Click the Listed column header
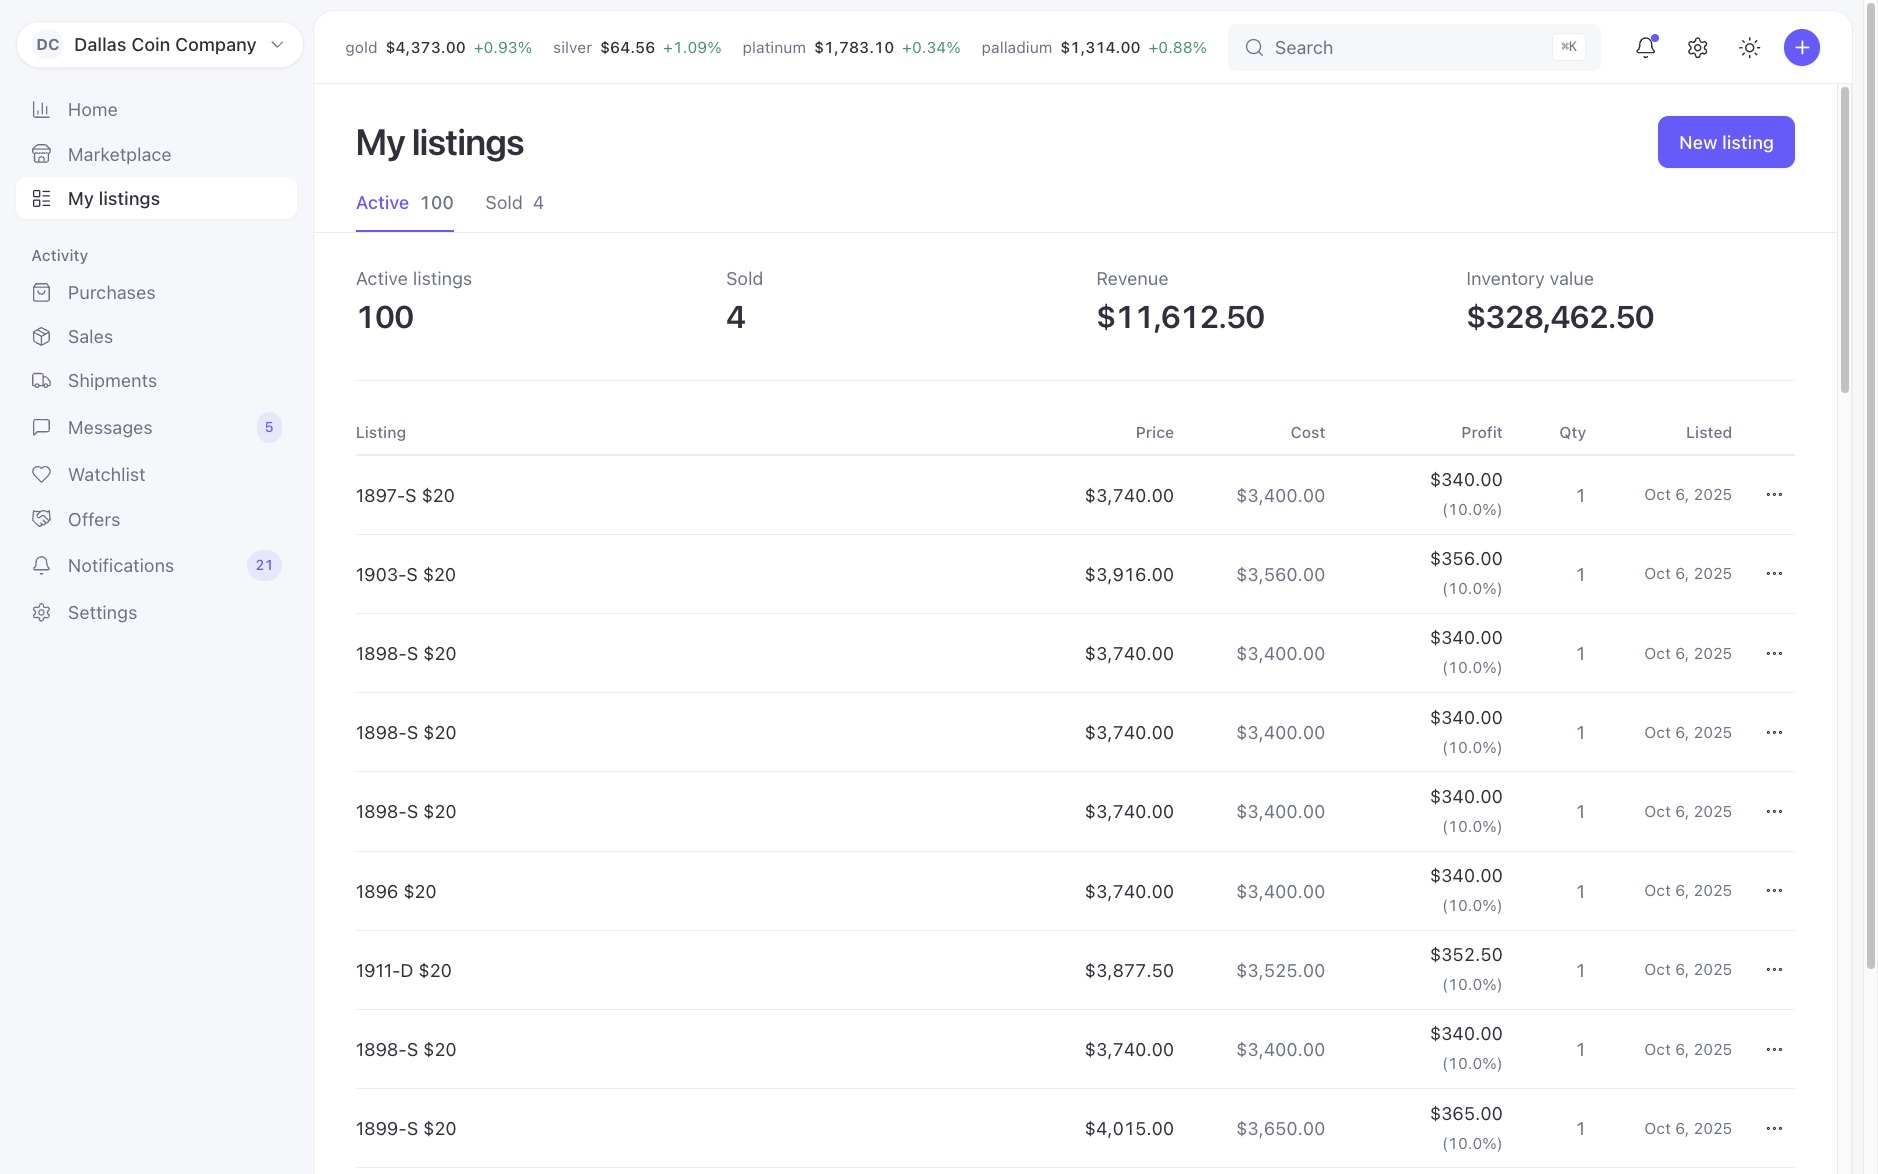 [1708, 432]
